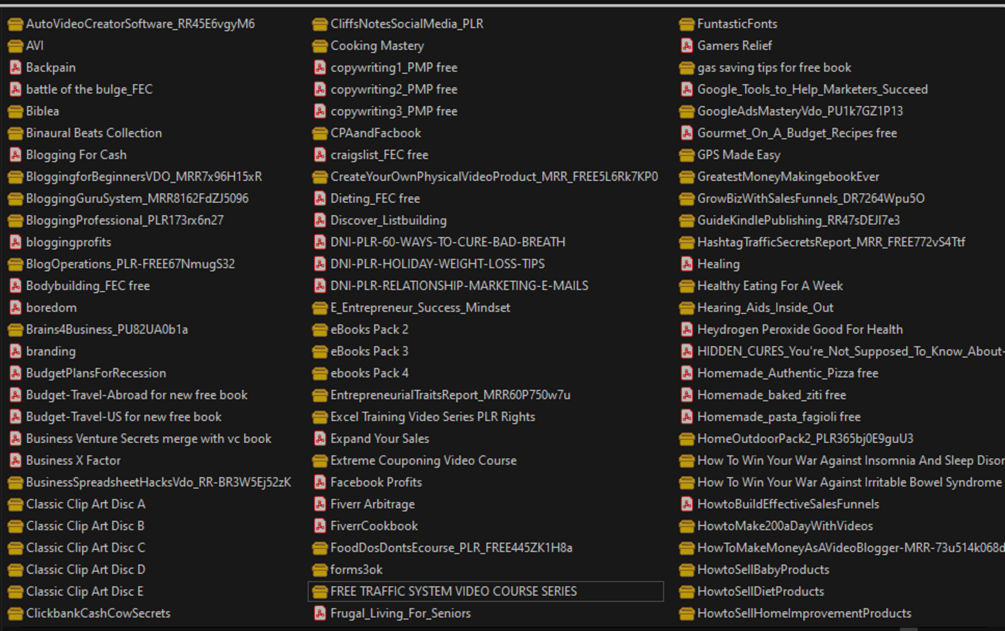Click the PDF icon next to Healing
Image resolution: width=1005 pixels, height=631 pixels.
pyautogui.click(x=686, y=264)
